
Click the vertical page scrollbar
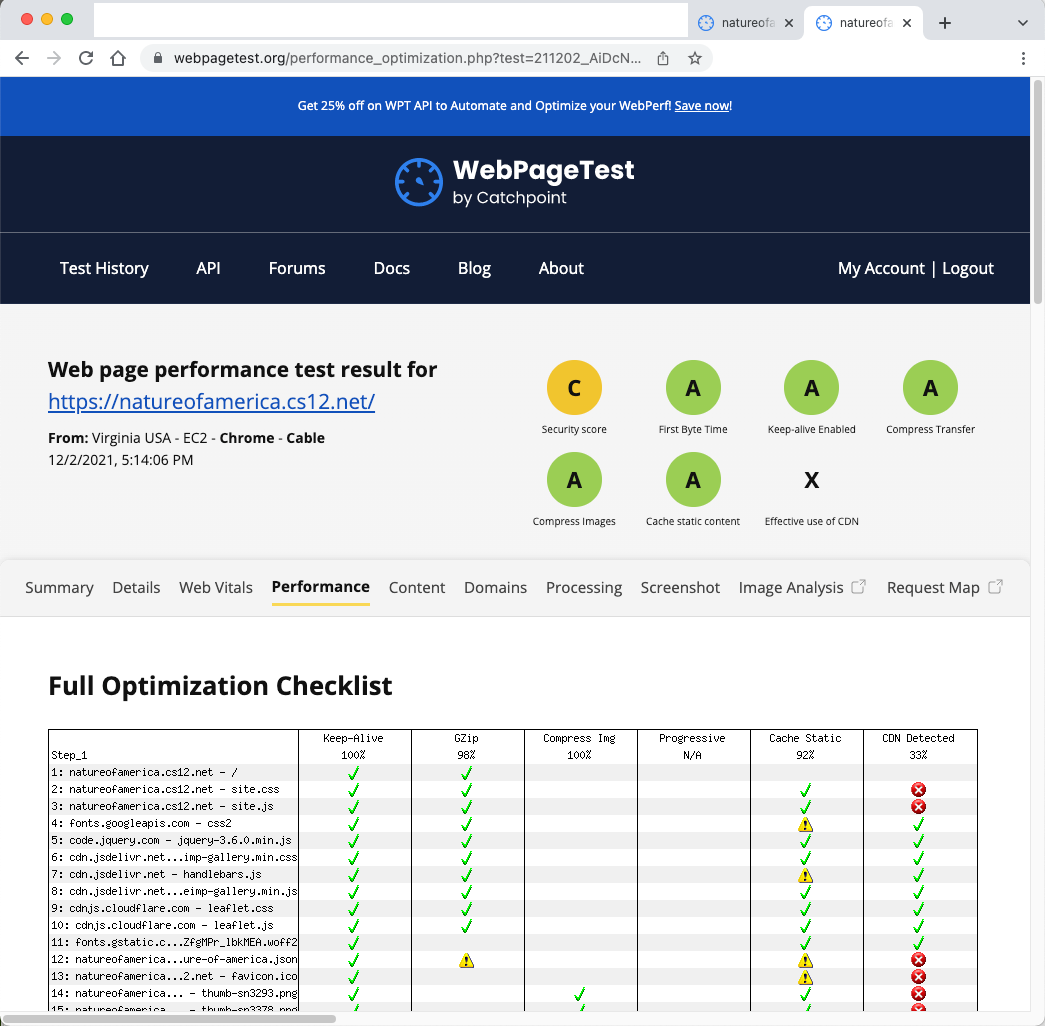pos(1037,191)
